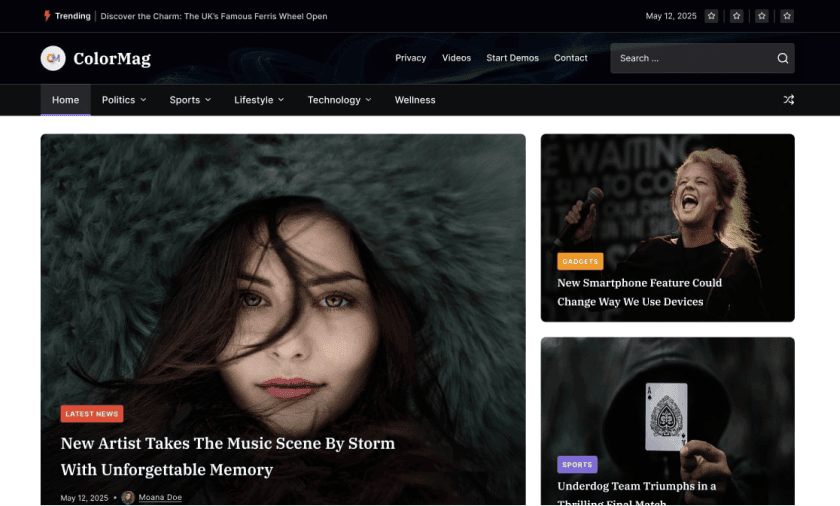Screen dimensions: 840x506
Task: Open the Wellness menu item
Action: pos(415,100)
